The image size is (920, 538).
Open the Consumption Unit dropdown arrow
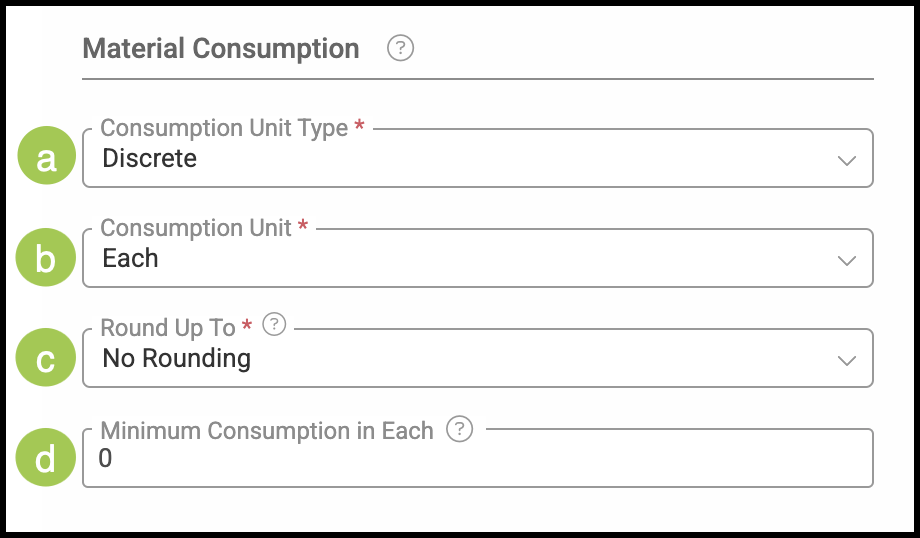[x=846, y=260]
